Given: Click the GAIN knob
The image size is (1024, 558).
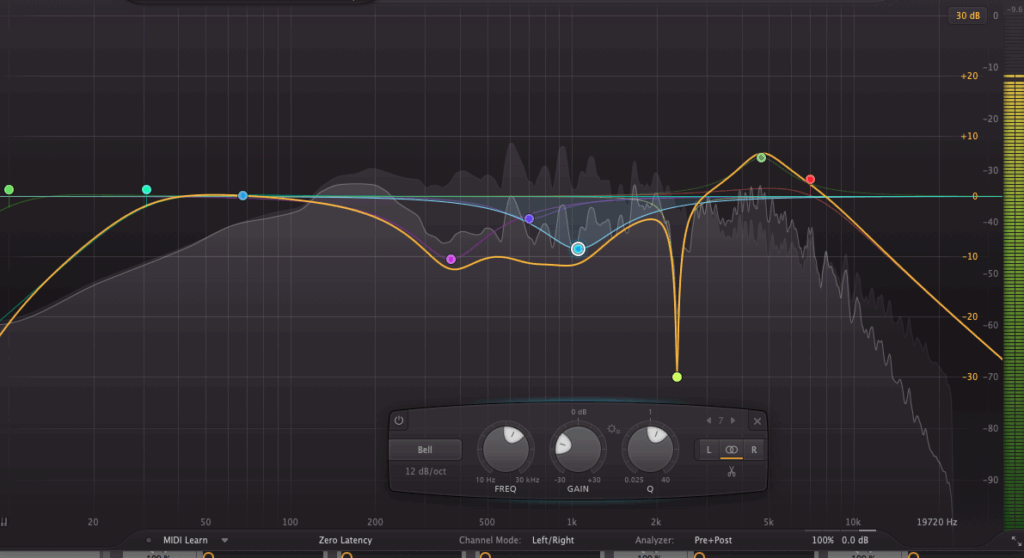Looking at the screenshot, I should tap(577, 448).
